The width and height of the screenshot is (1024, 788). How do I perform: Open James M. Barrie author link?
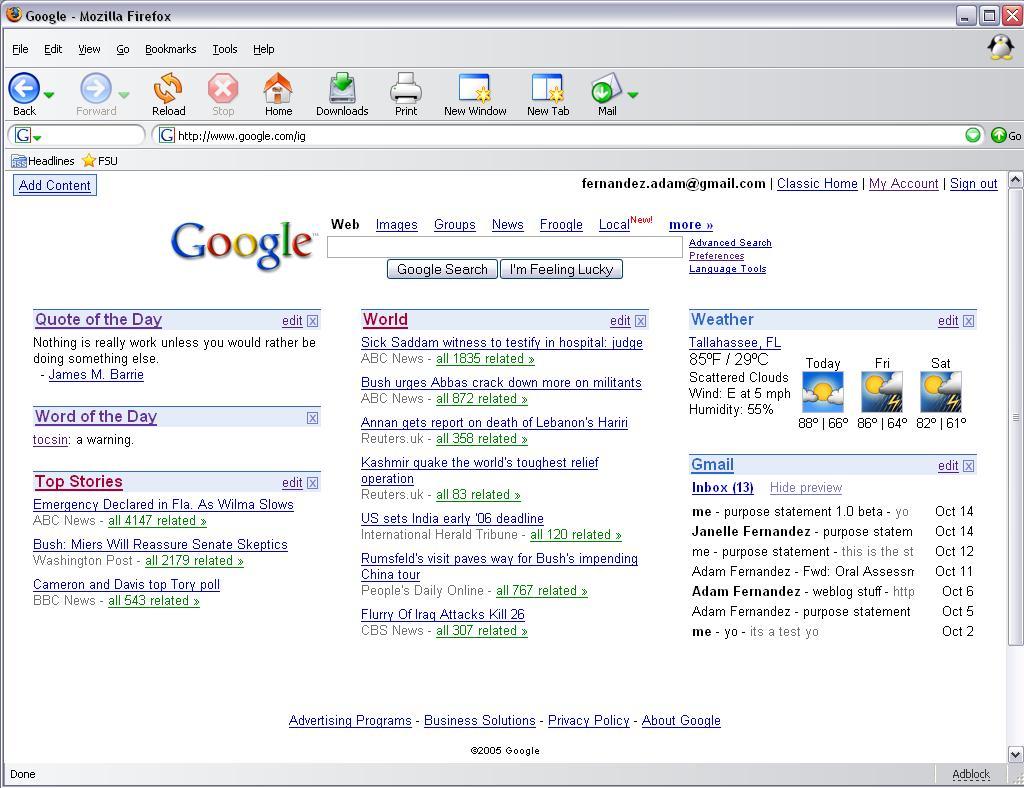(96, 375)
